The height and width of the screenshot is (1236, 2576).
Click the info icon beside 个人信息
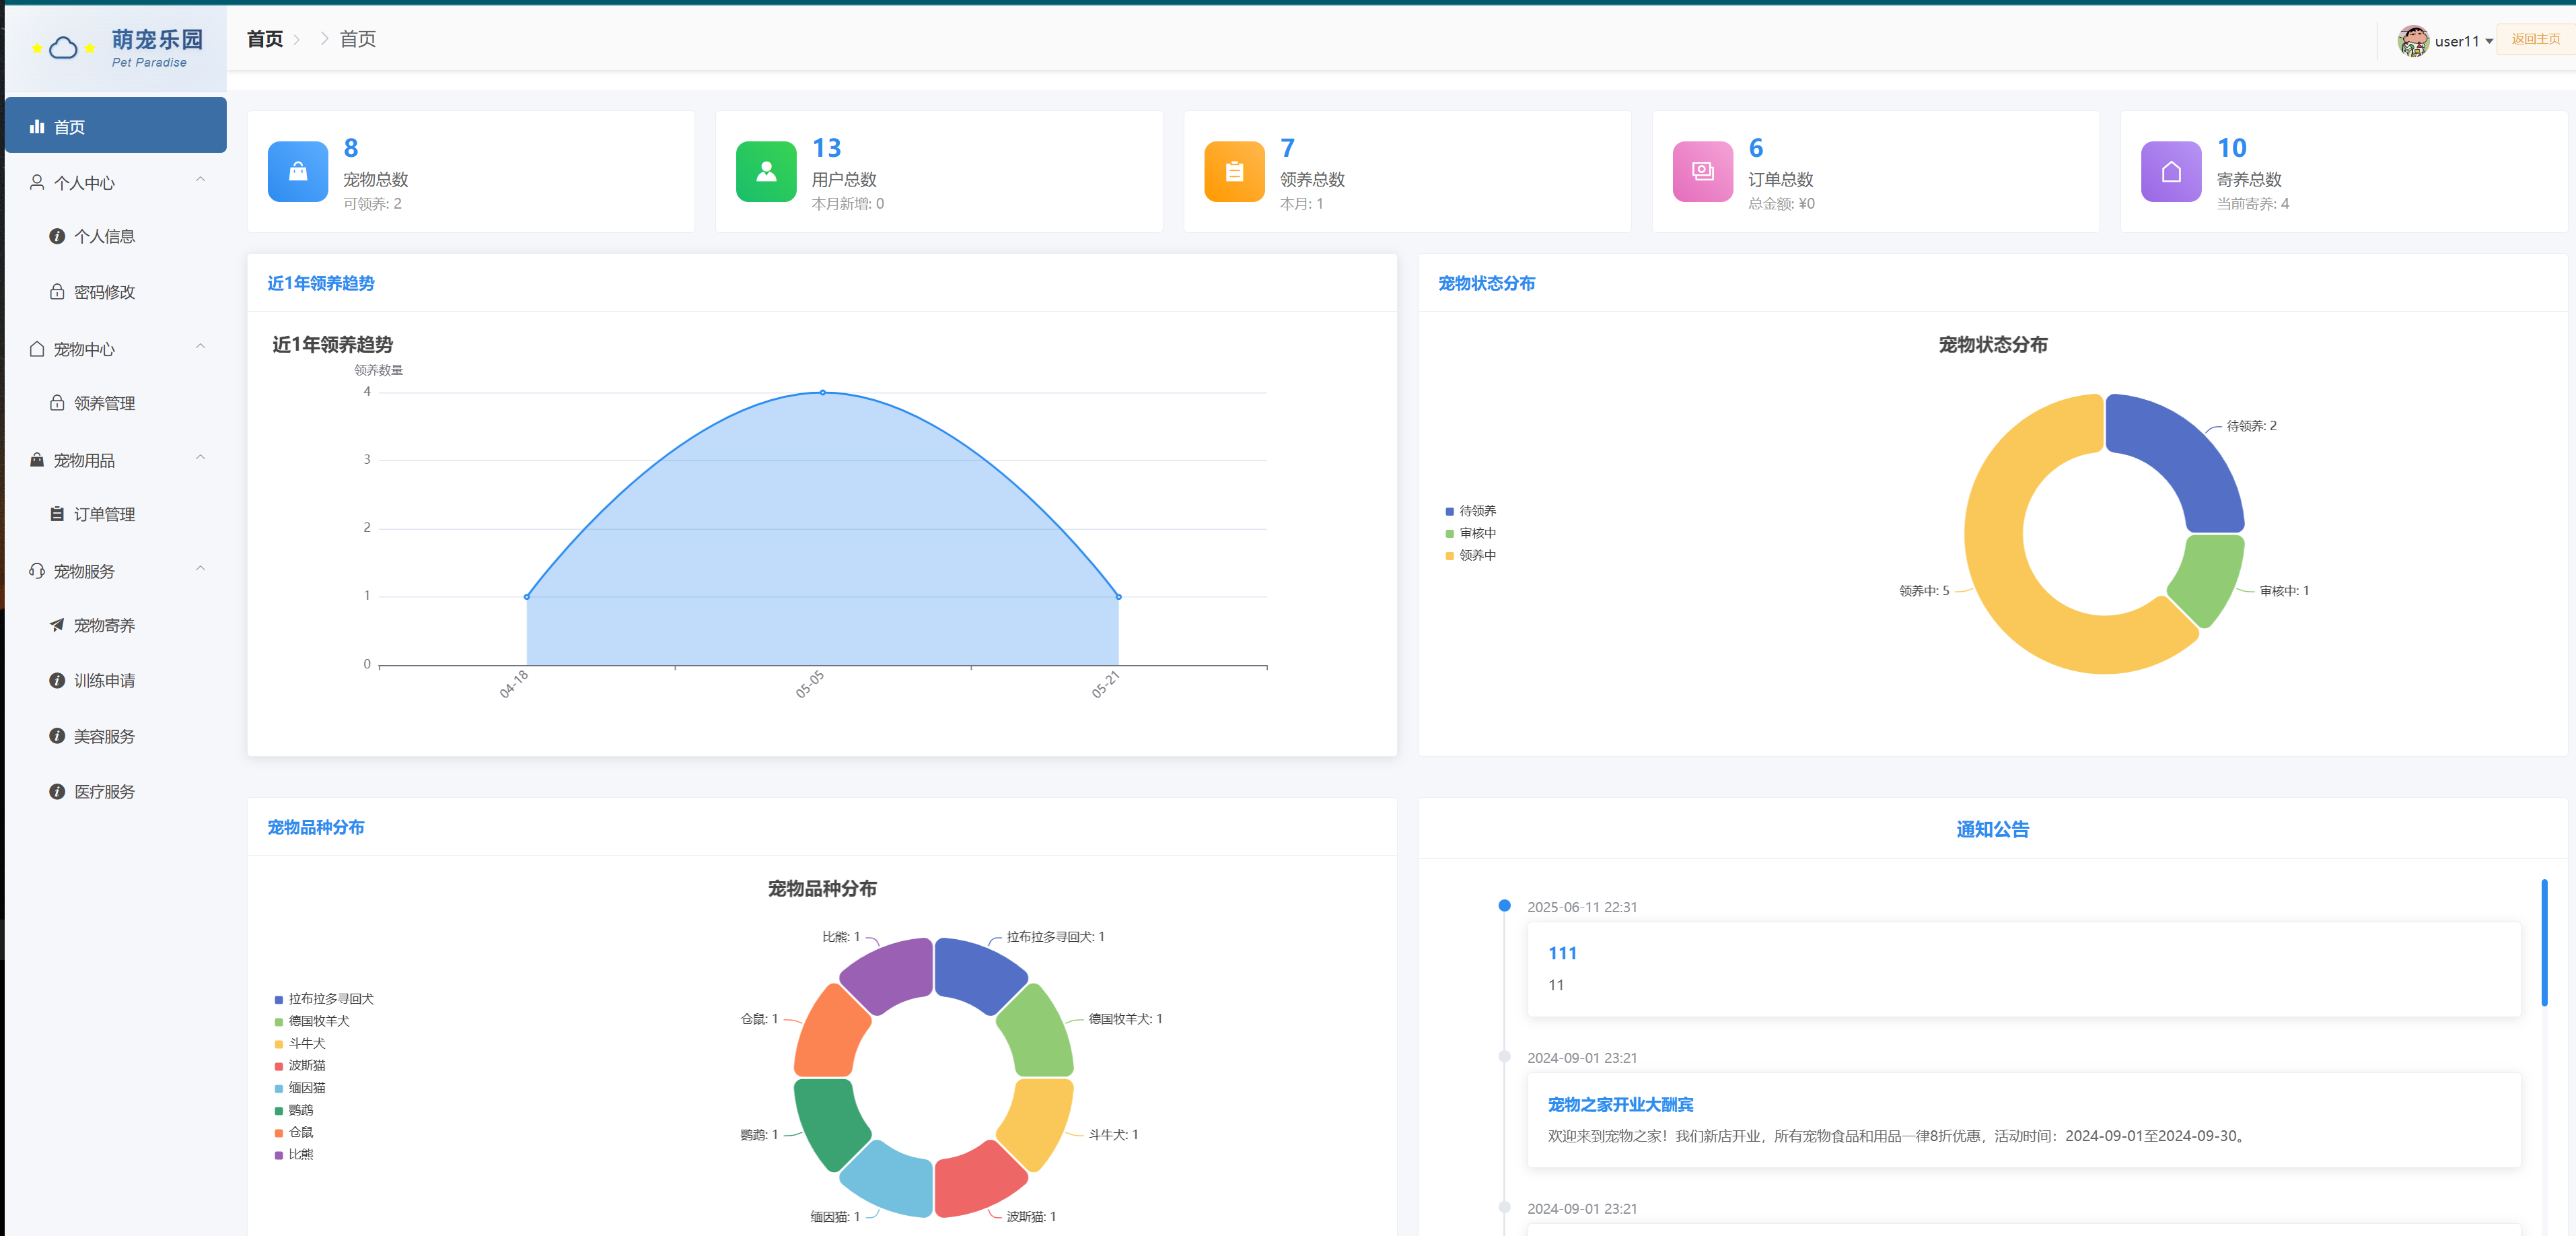pyautogui.click(x=57, y=236)
